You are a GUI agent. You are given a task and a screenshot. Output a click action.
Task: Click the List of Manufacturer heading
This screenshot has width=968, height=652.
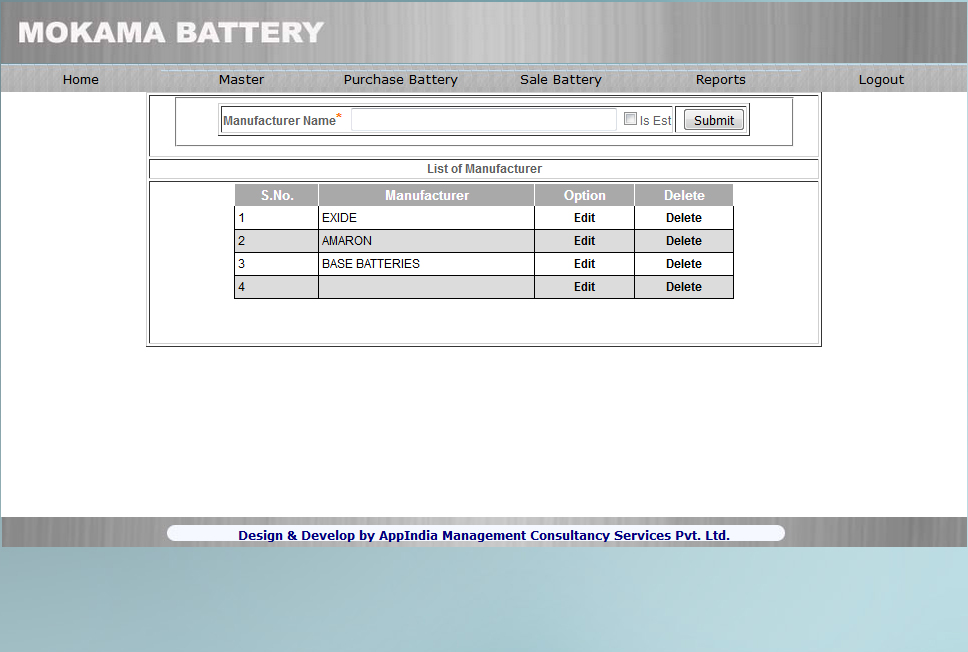pyautogui.click(x=484, y=169)
